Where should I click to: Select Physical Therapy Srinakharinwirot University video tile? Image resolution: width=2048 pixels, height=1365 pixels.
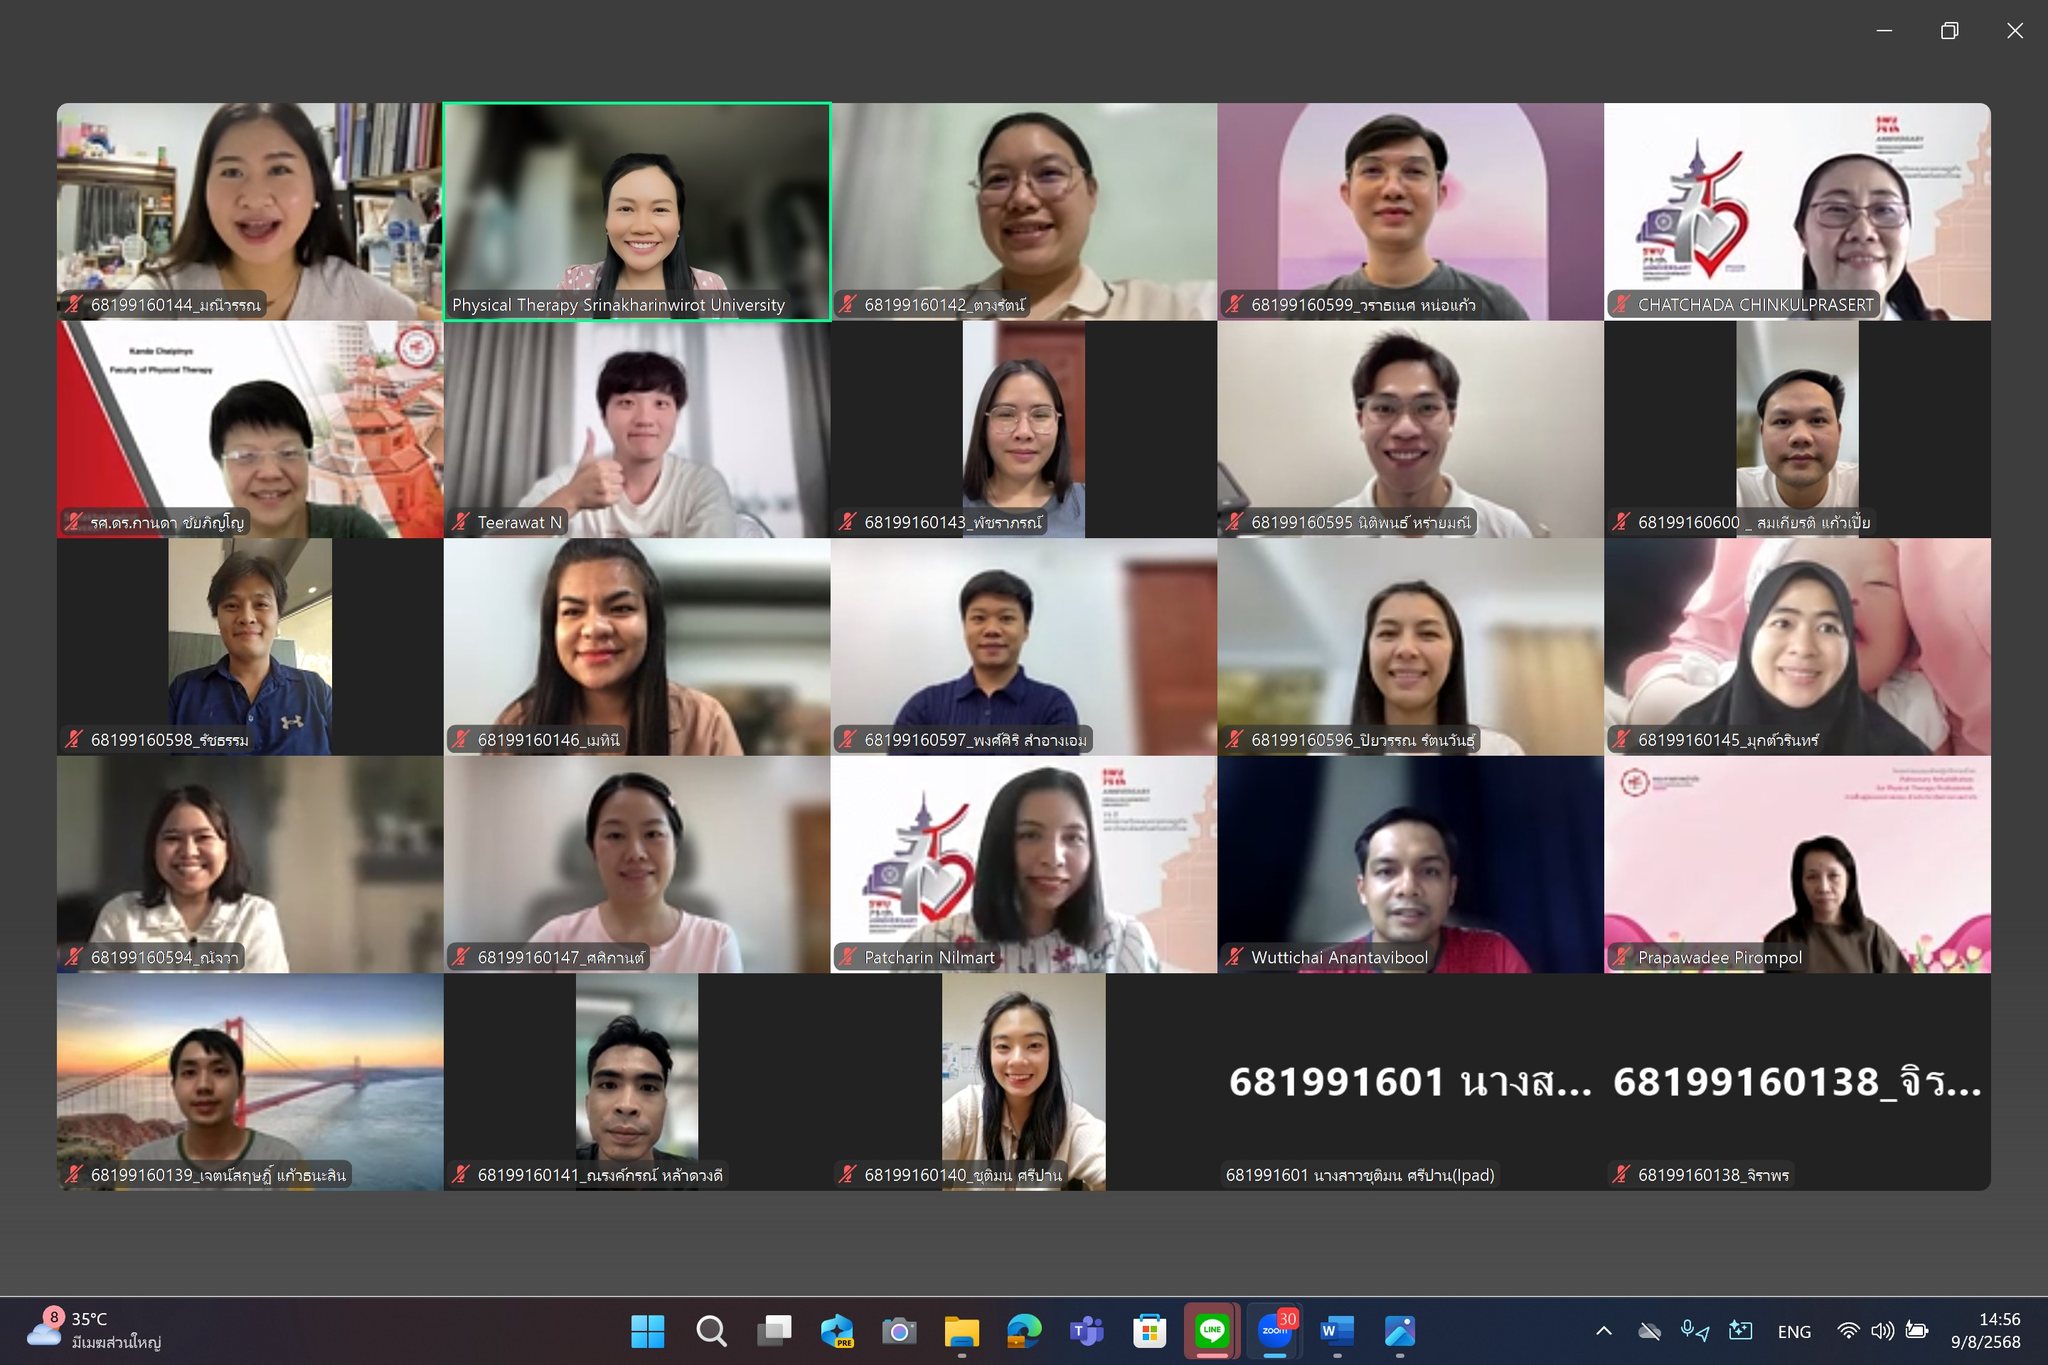[x=637, y=211]
